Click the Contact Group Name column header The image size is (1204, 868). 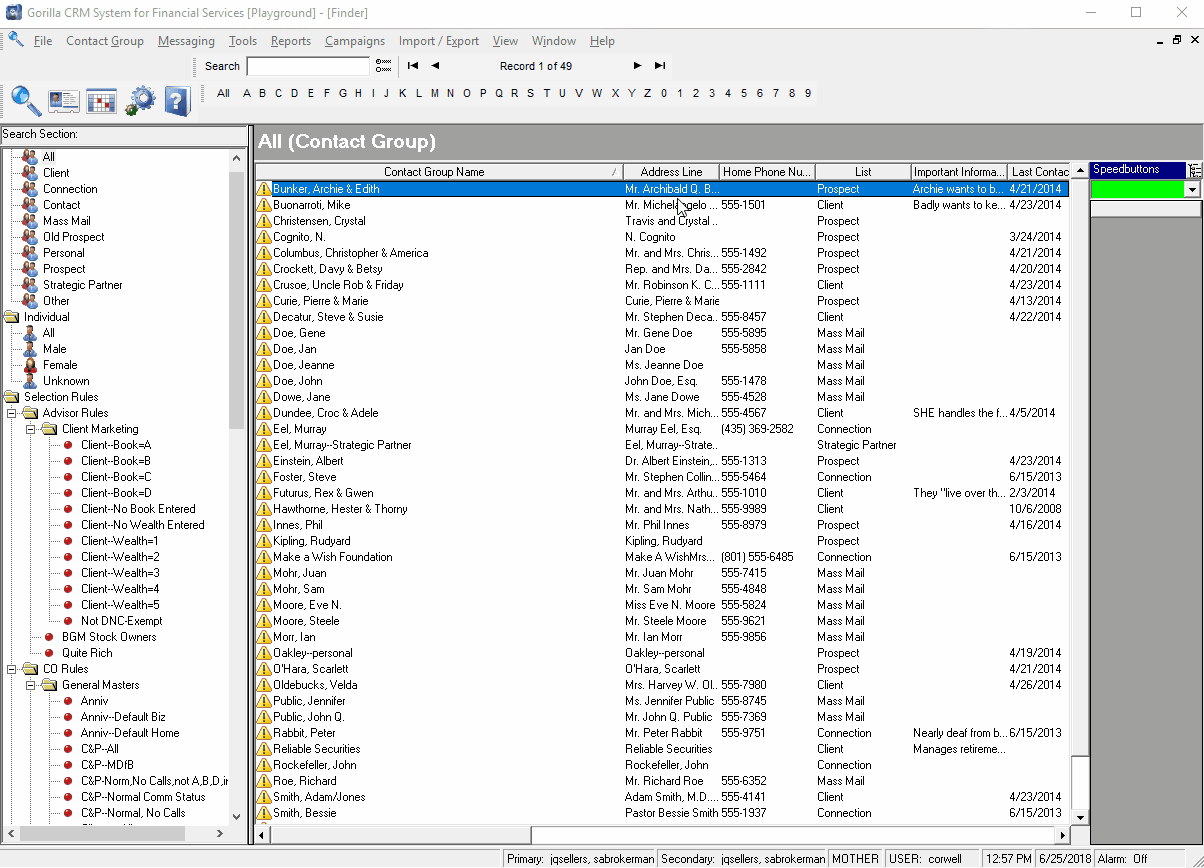pos(434,172)
